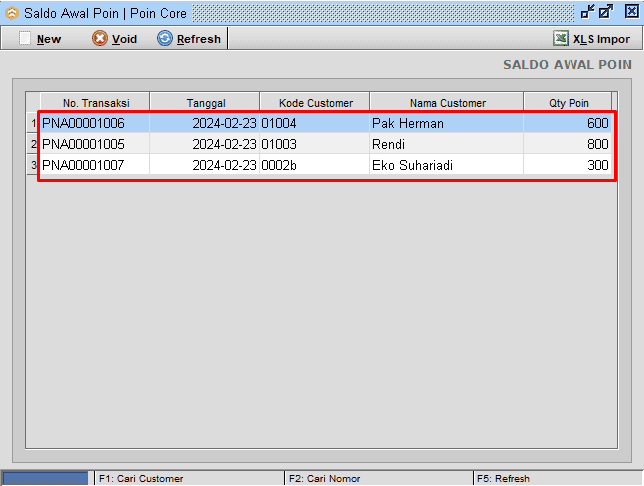Void the selected transaction
The image size is (644, 486).
[x=114, y=39]
